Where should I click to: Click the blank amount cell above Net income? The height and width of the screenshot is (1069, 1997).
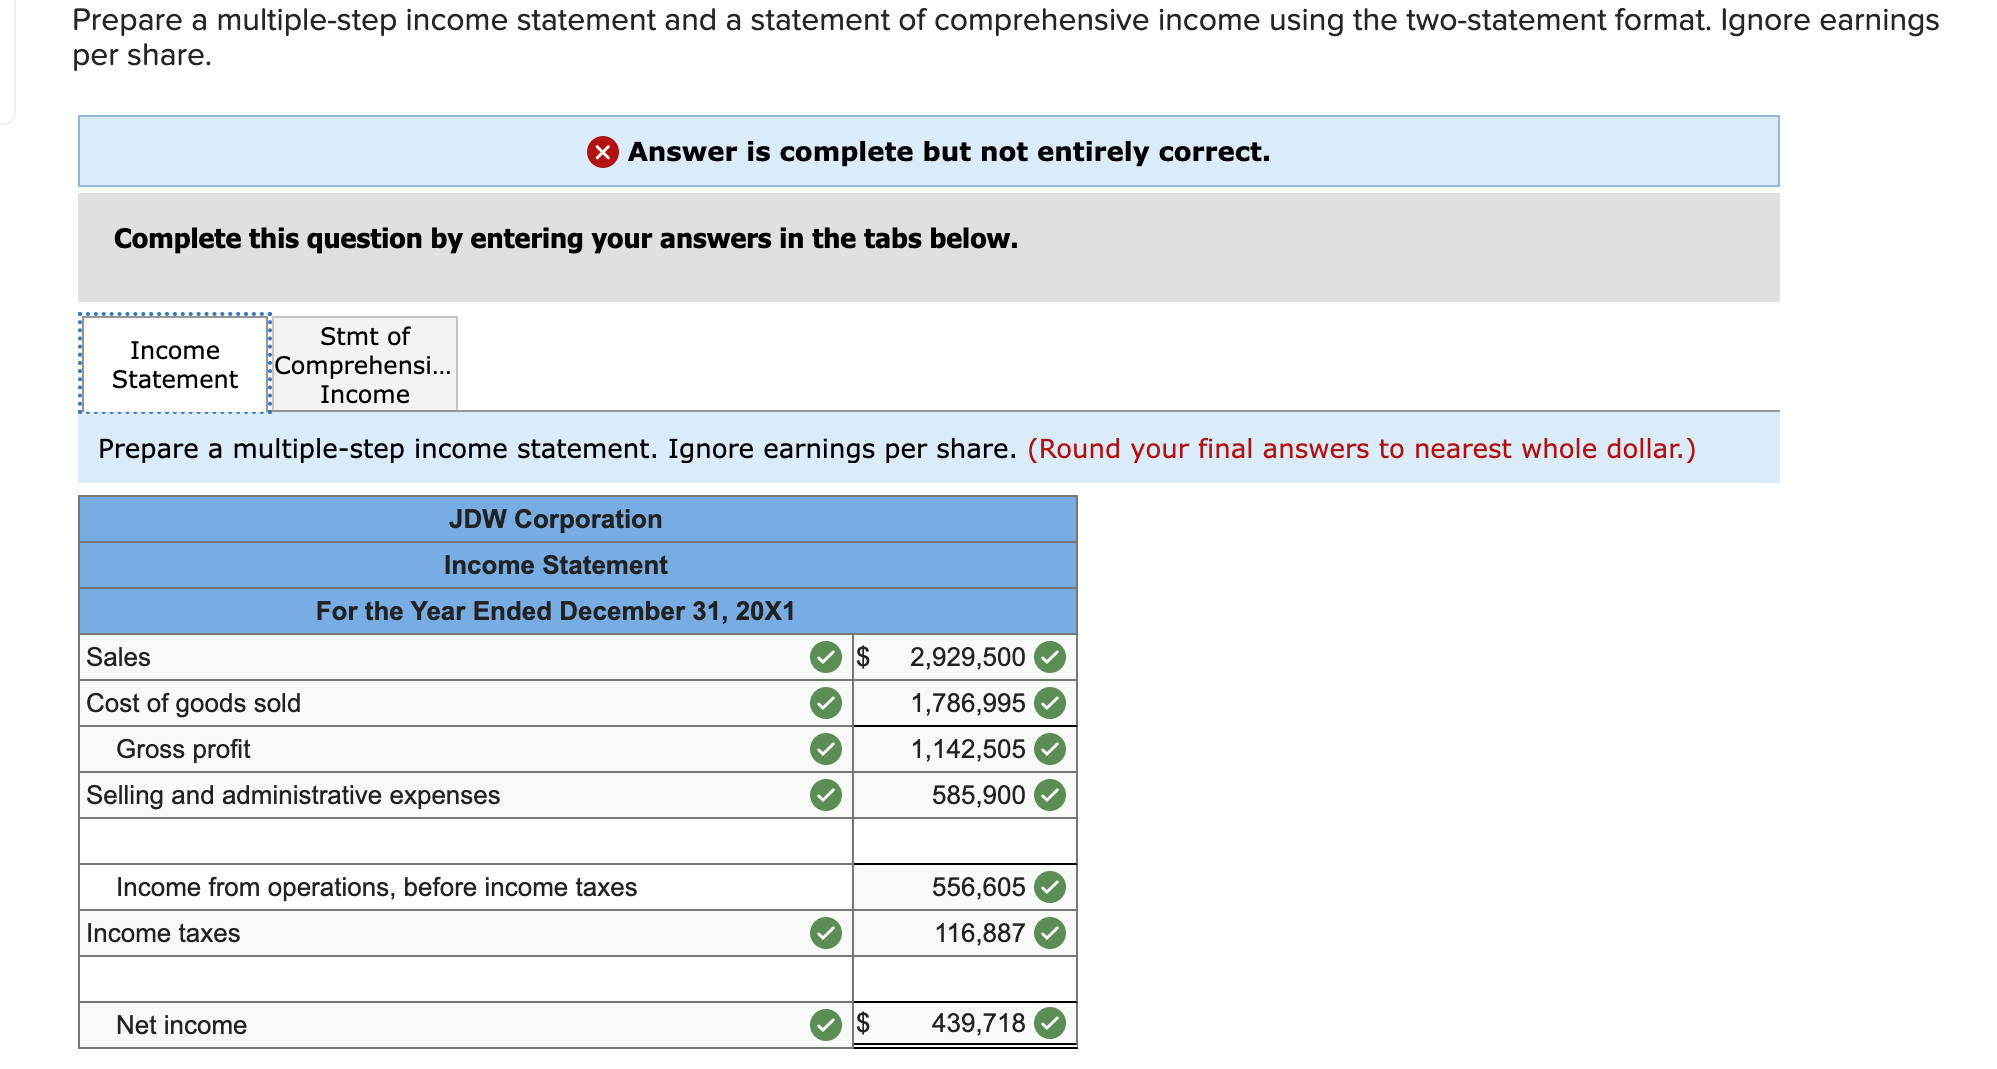960,977
